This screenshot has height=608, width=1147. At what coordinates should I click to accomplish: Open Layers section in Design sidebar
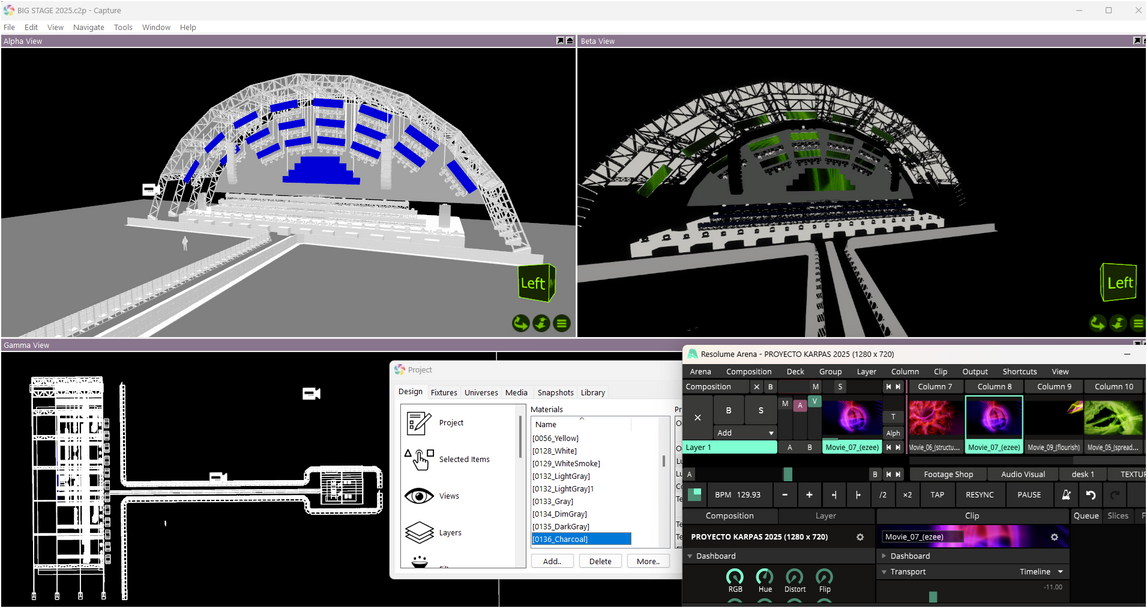click(x=450, y=532)
